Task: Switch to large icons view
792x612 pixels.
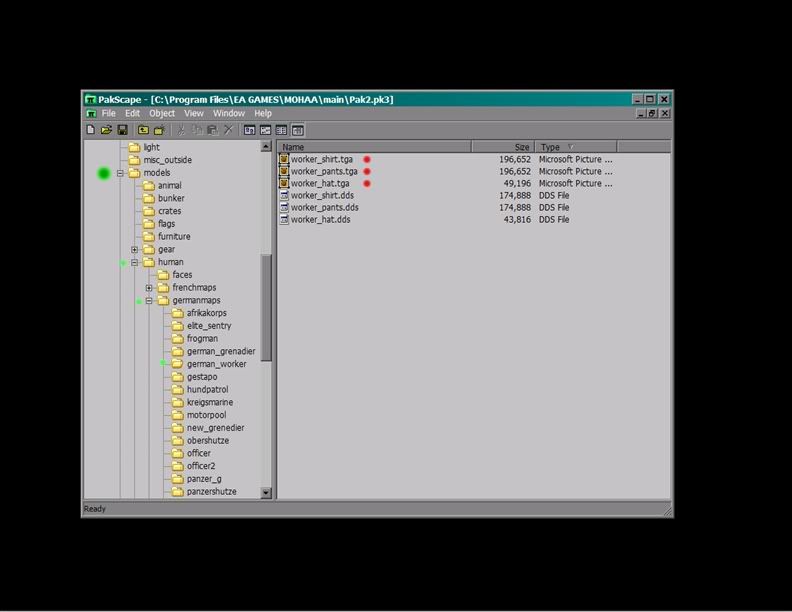Action: 250,130
